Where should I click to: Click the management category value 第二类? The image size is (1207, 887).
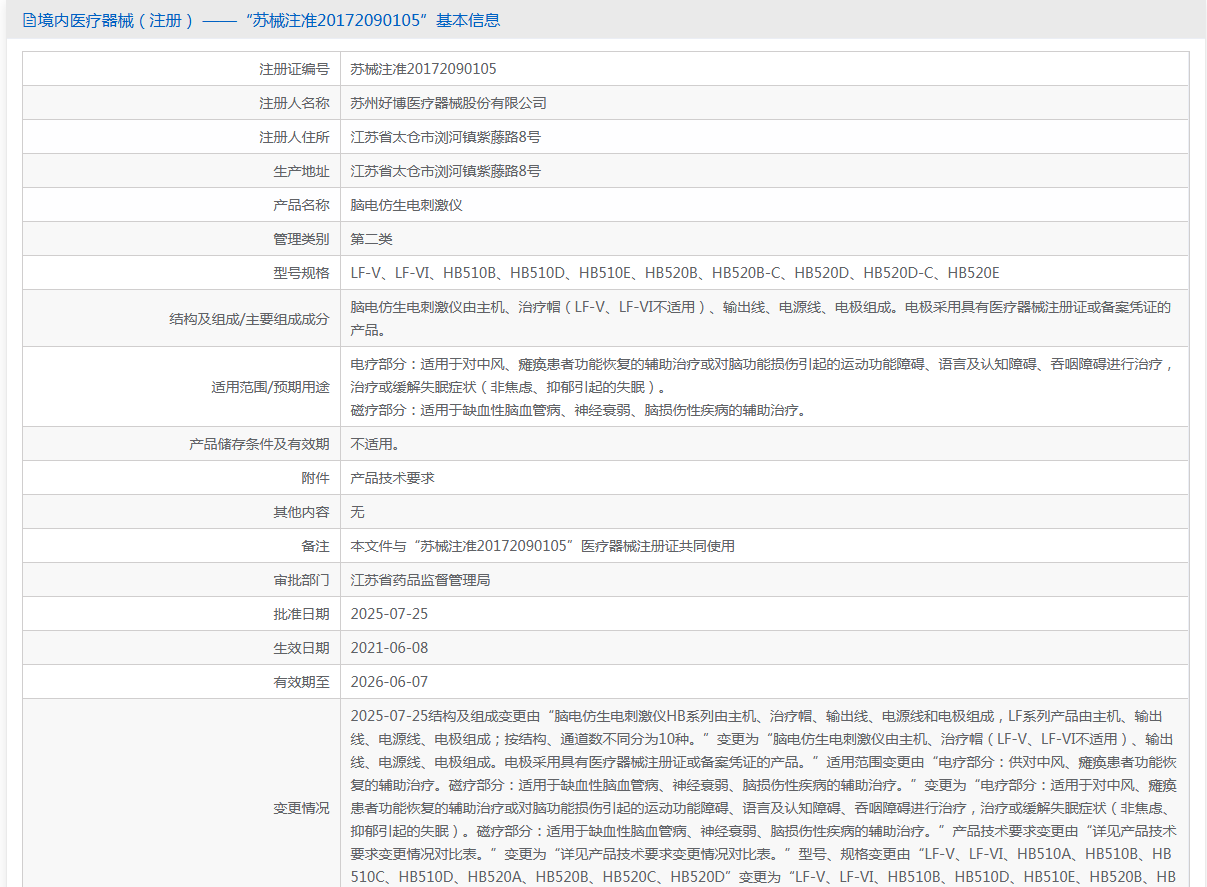(x=371, y=239)
